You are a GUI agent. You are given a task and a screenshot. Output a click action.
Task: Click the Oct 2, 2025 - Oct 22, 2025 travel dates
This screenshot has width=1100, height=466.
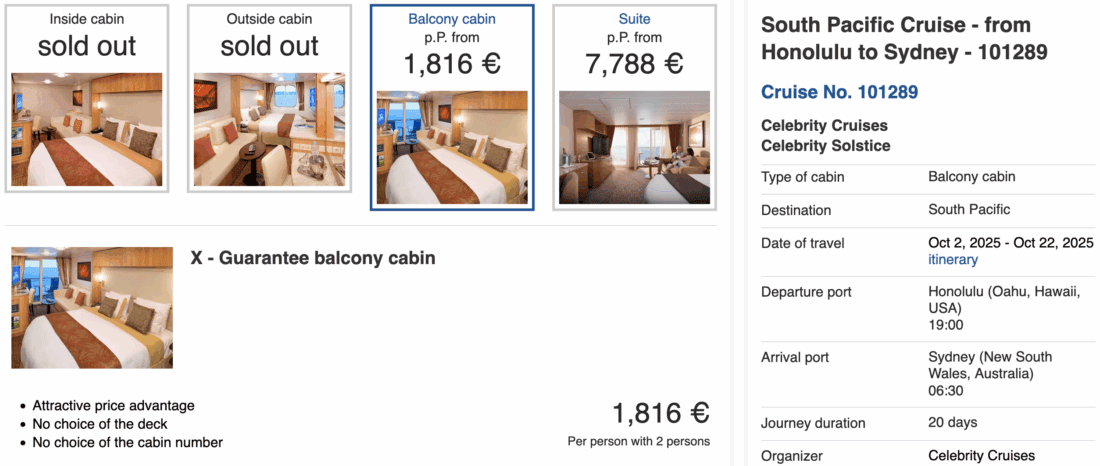pos(1010,243)
